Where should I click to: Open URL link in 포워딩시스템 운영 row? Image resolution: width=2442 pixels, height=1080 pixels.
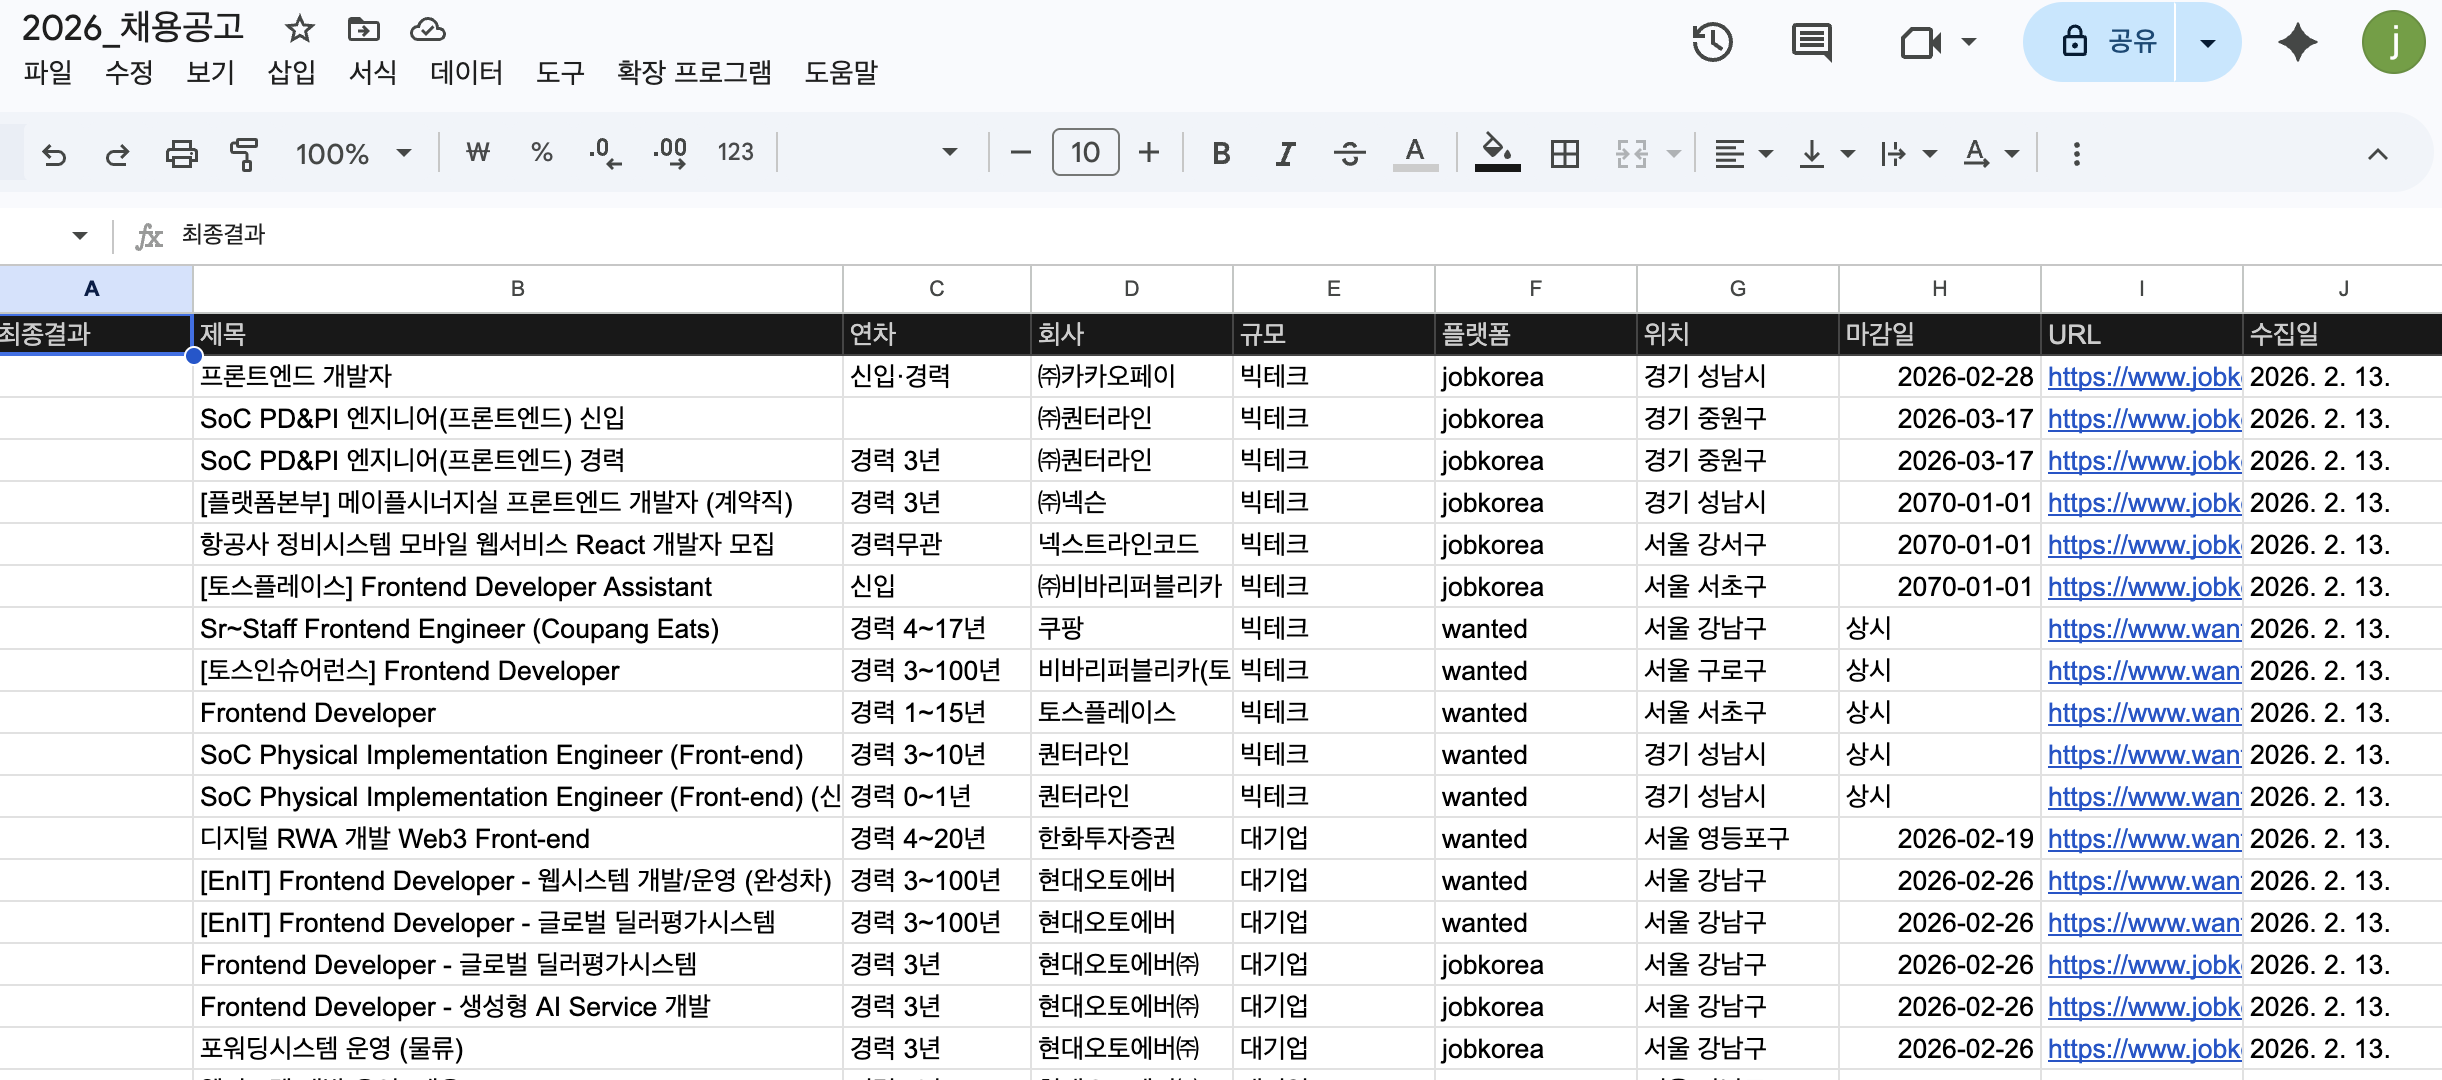click(x=2143, y=1049)
